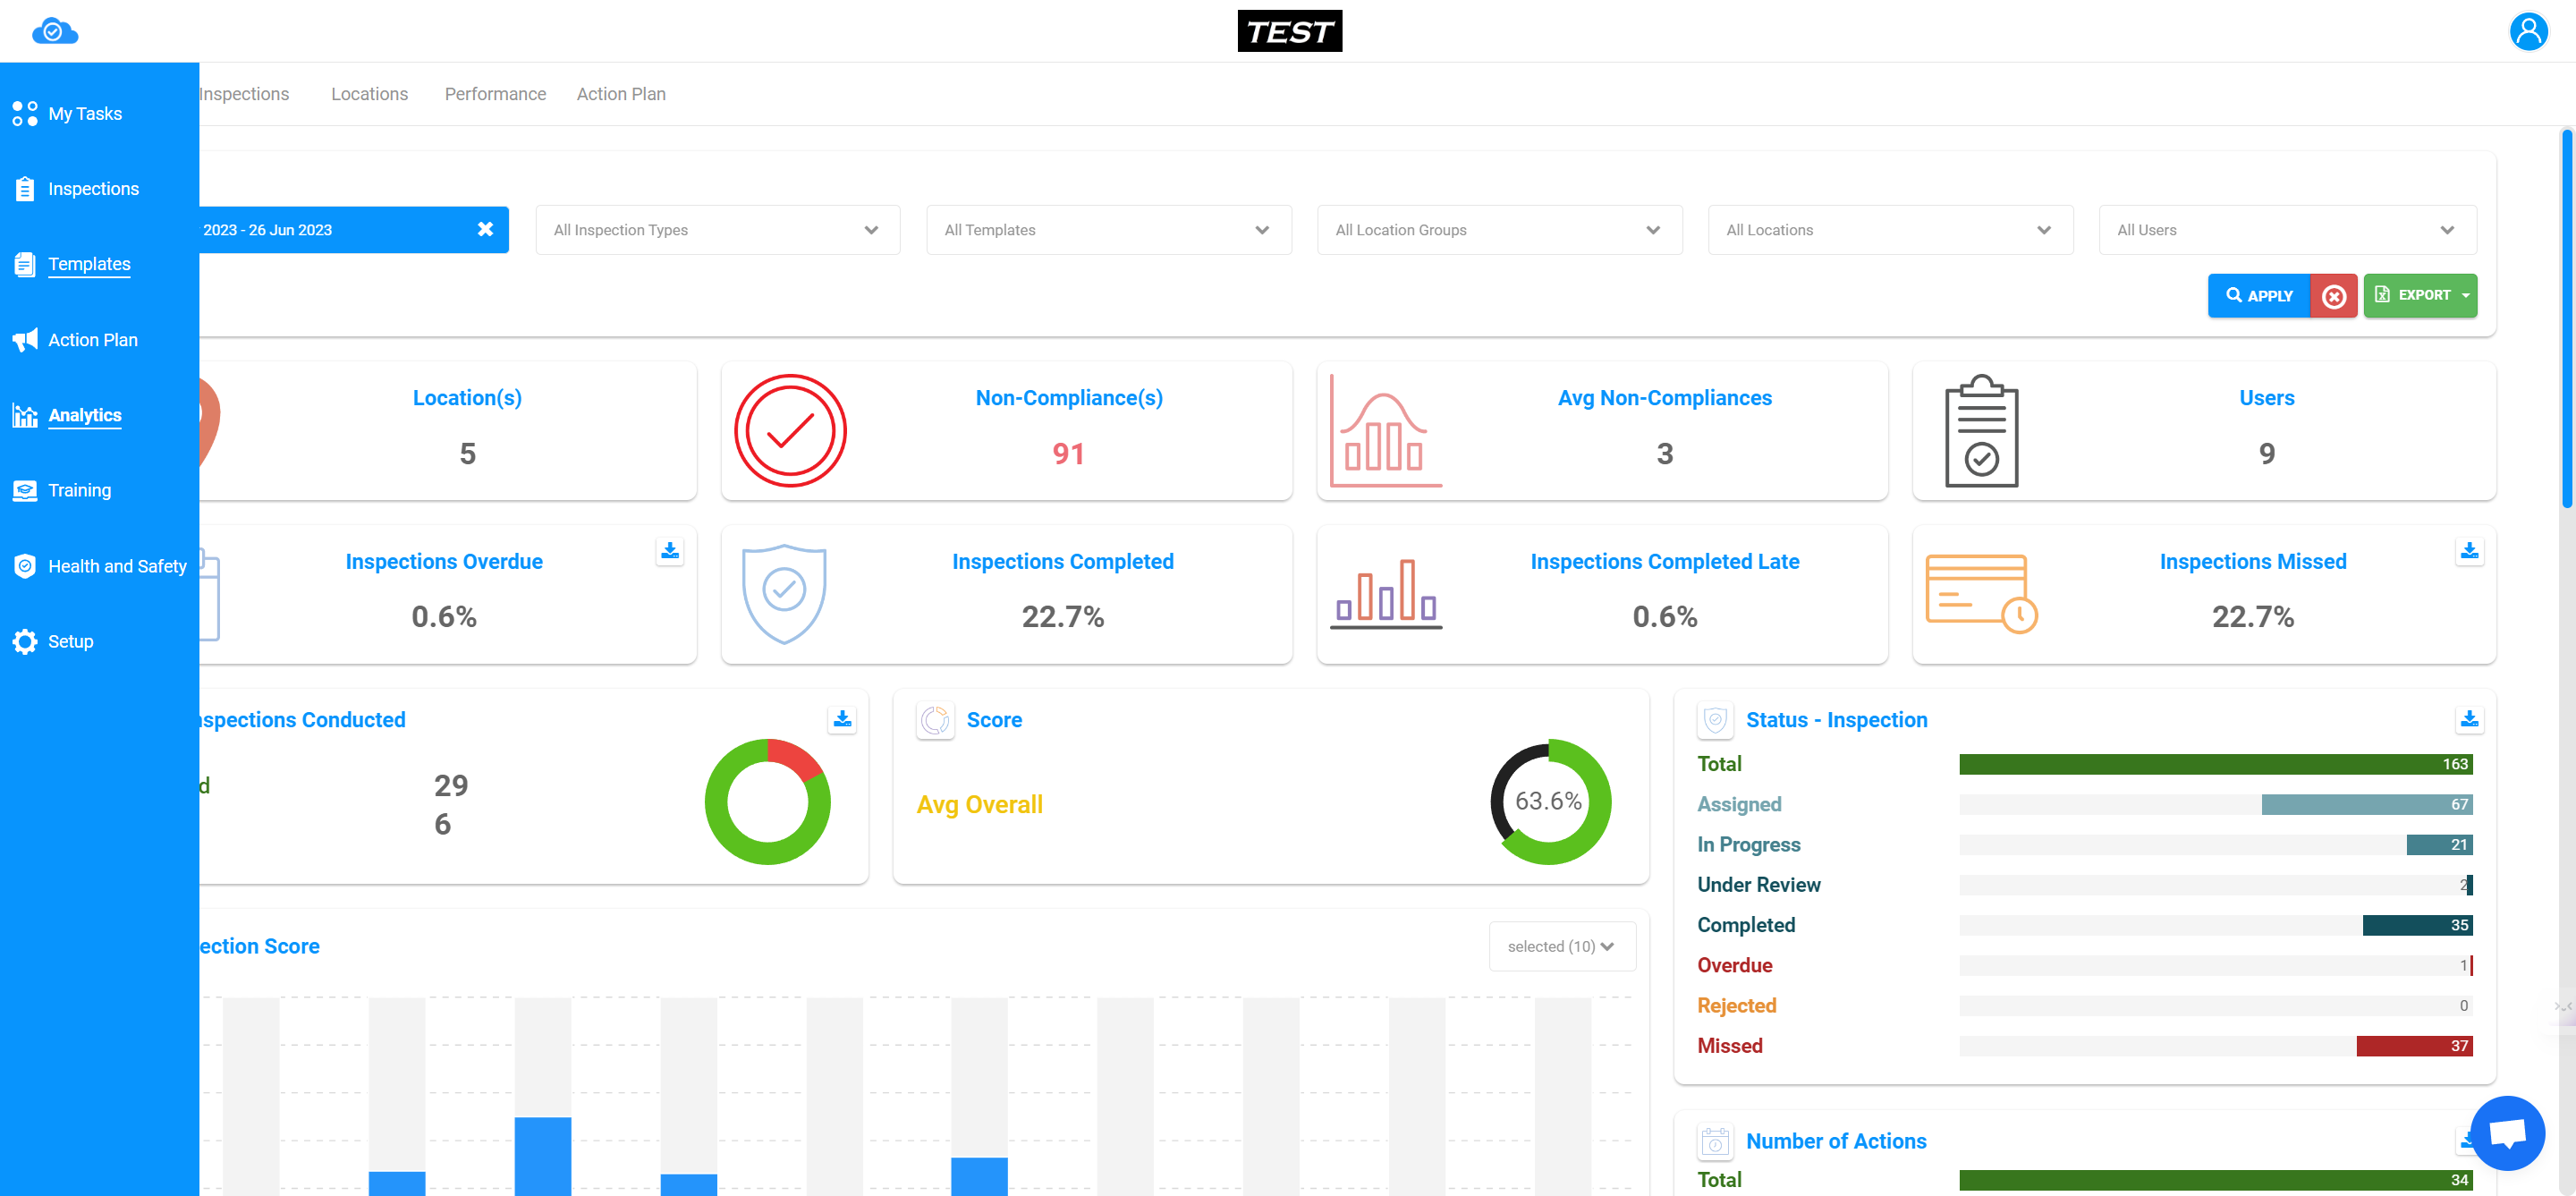Open My Tasks in sidebar
The height and width of the screenshot is (1196, 2576).
pyautogui.click(x=85, y=114)
